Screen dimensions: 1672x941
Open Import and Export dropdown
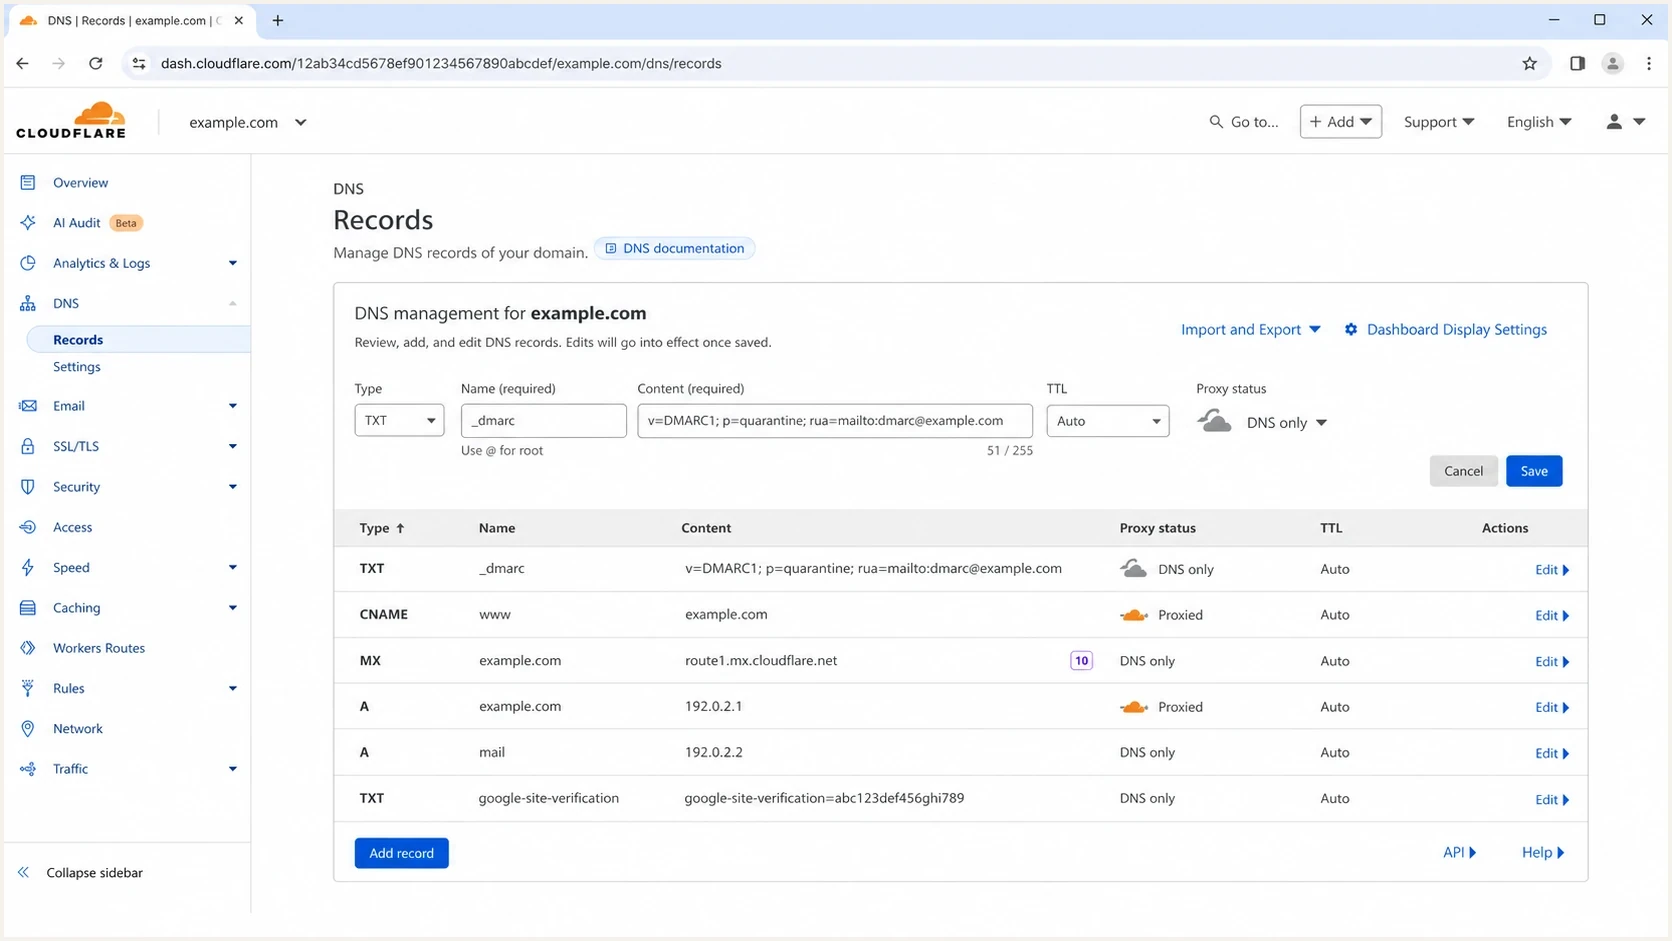click(x=1251, y=329)
